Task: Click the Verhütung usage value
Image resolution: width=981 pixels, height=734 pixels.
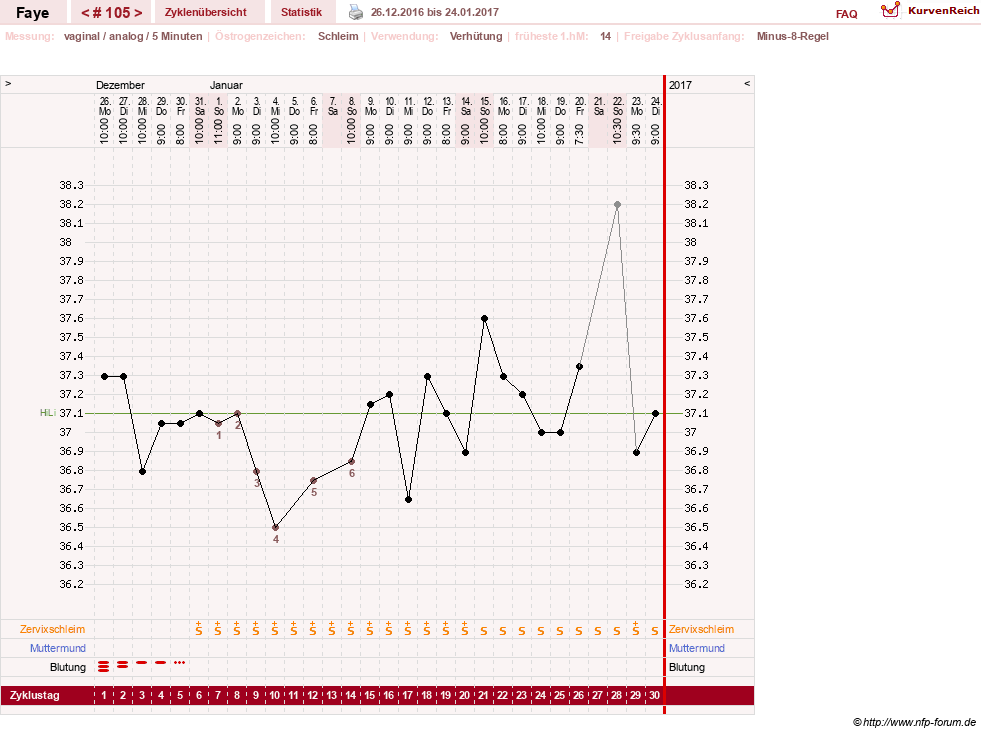Action: pyautogui.click(x=476, y=36)
